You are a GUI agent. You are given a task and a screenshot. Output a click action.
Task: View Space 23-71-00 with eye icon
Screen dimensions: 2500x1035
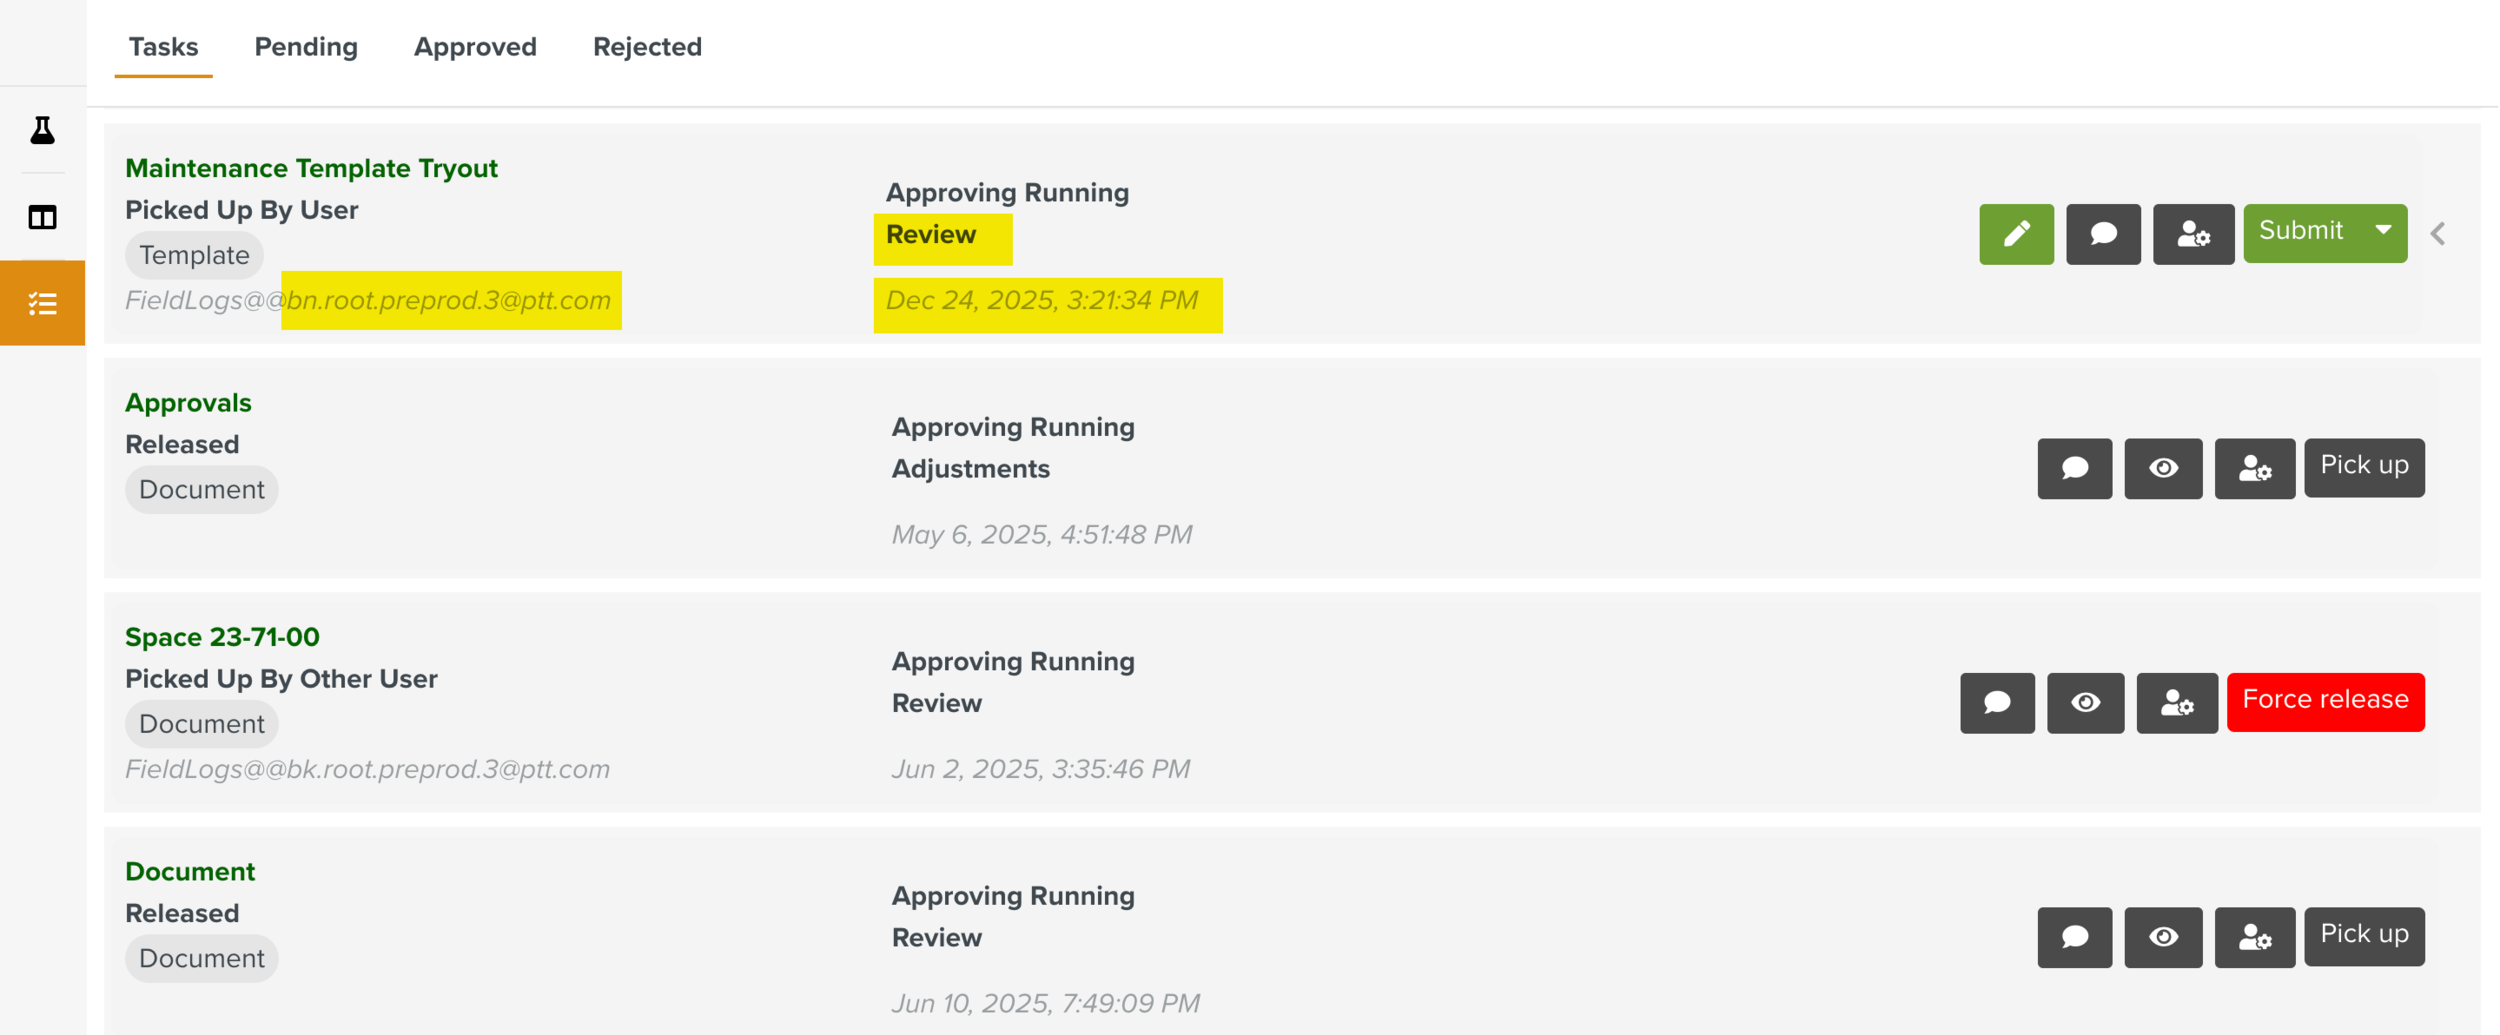tap(2084, 703)
